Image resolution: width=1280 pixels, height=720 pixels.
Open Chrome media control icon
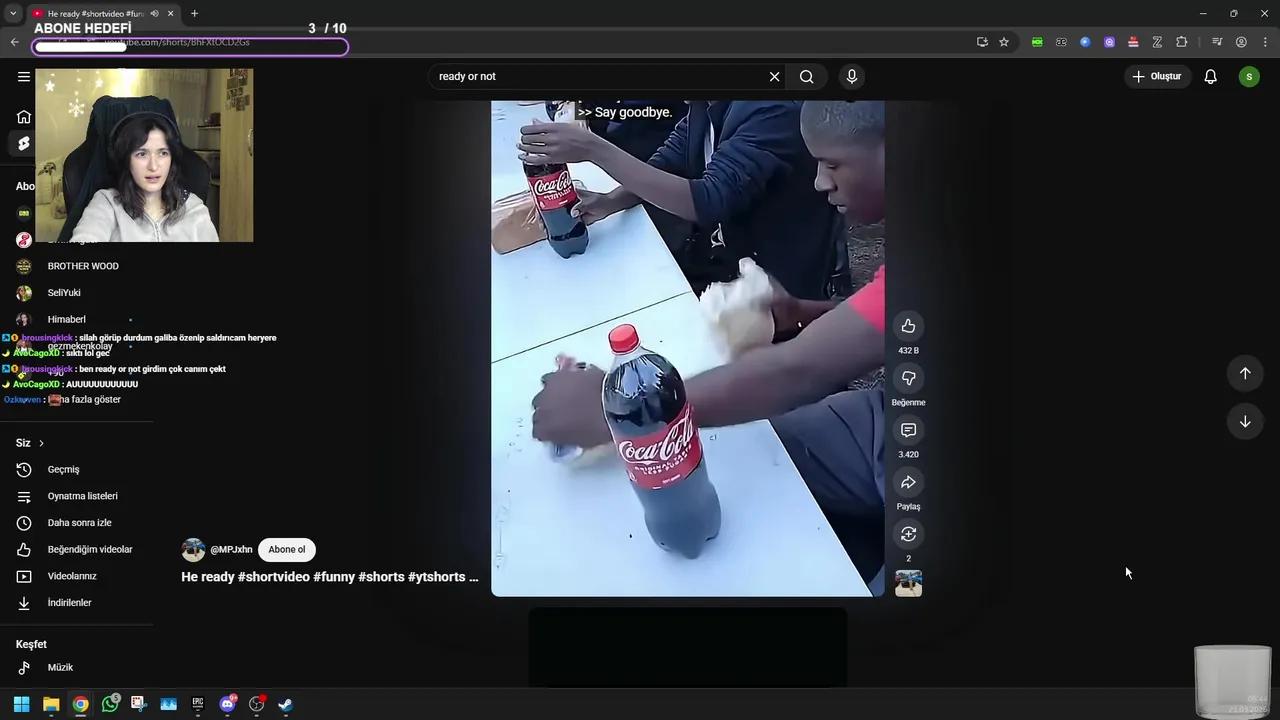[1217, 42]
